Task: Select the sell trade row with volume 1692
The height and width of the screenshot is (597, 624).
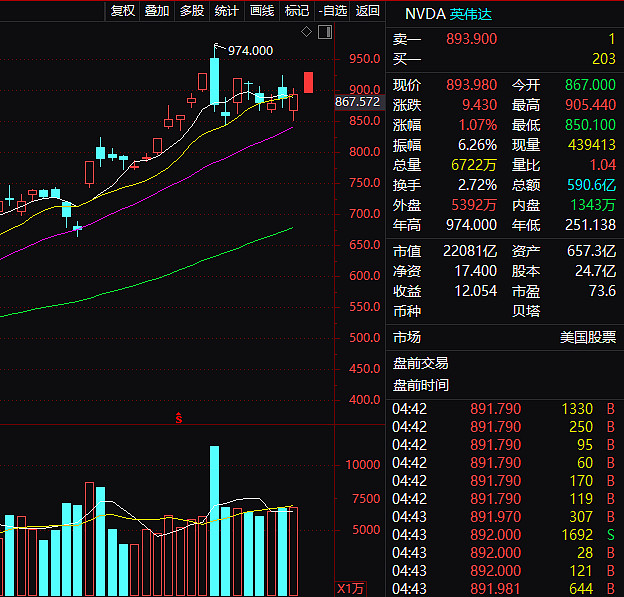Action: [503, 535]
